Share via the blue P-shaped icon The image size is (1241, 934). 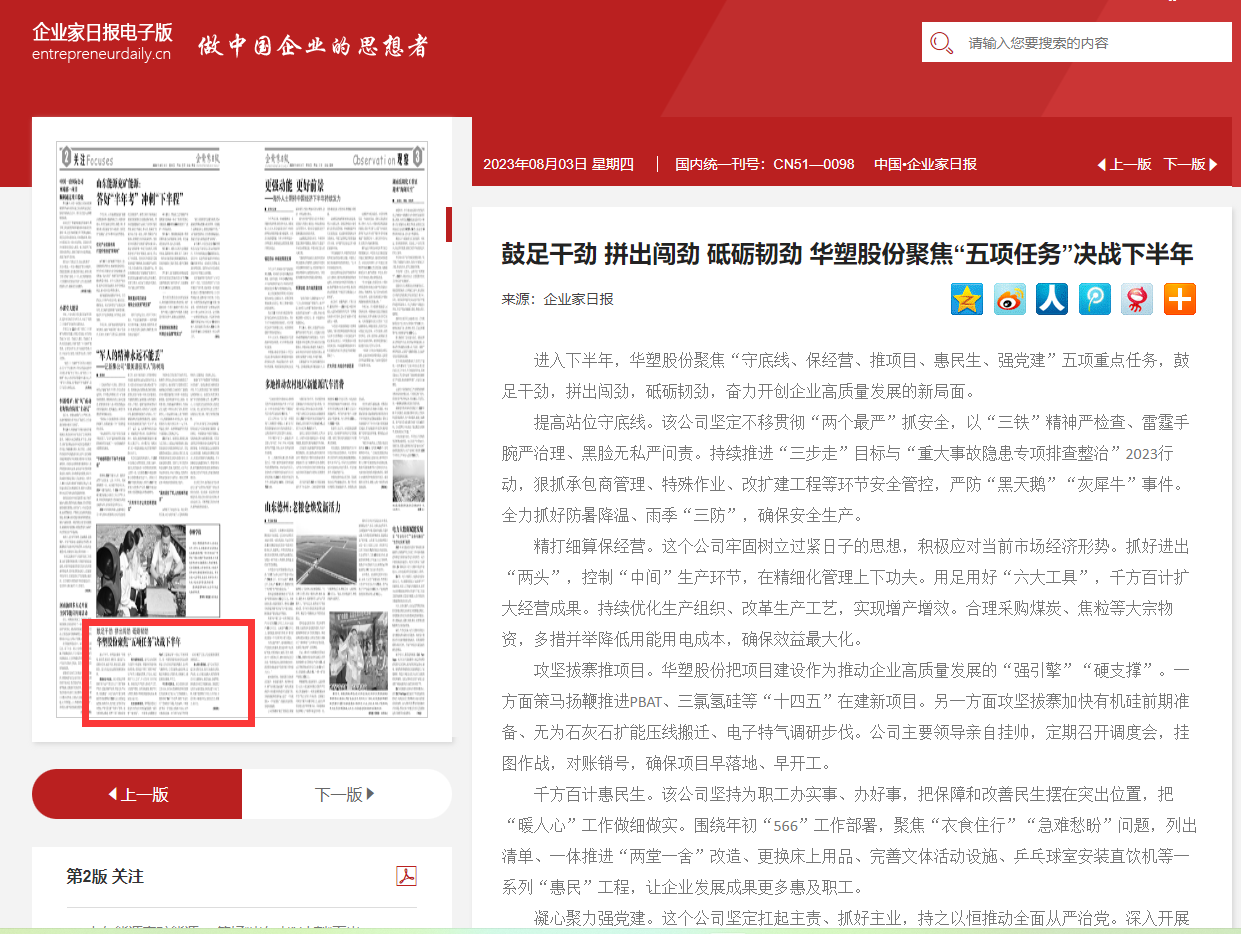point(1095,299)
